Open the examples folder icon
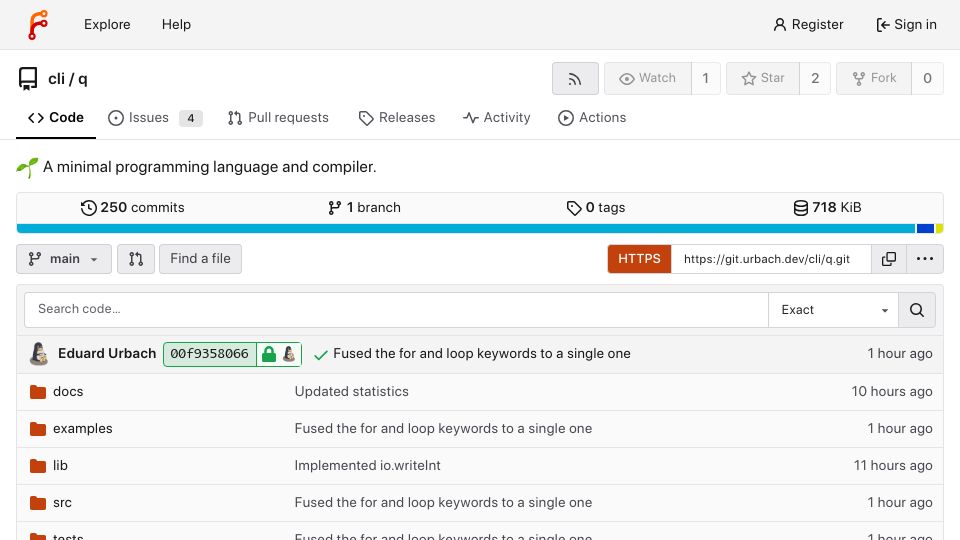Screen dimensions: 960x540 (x=38, y=429)
